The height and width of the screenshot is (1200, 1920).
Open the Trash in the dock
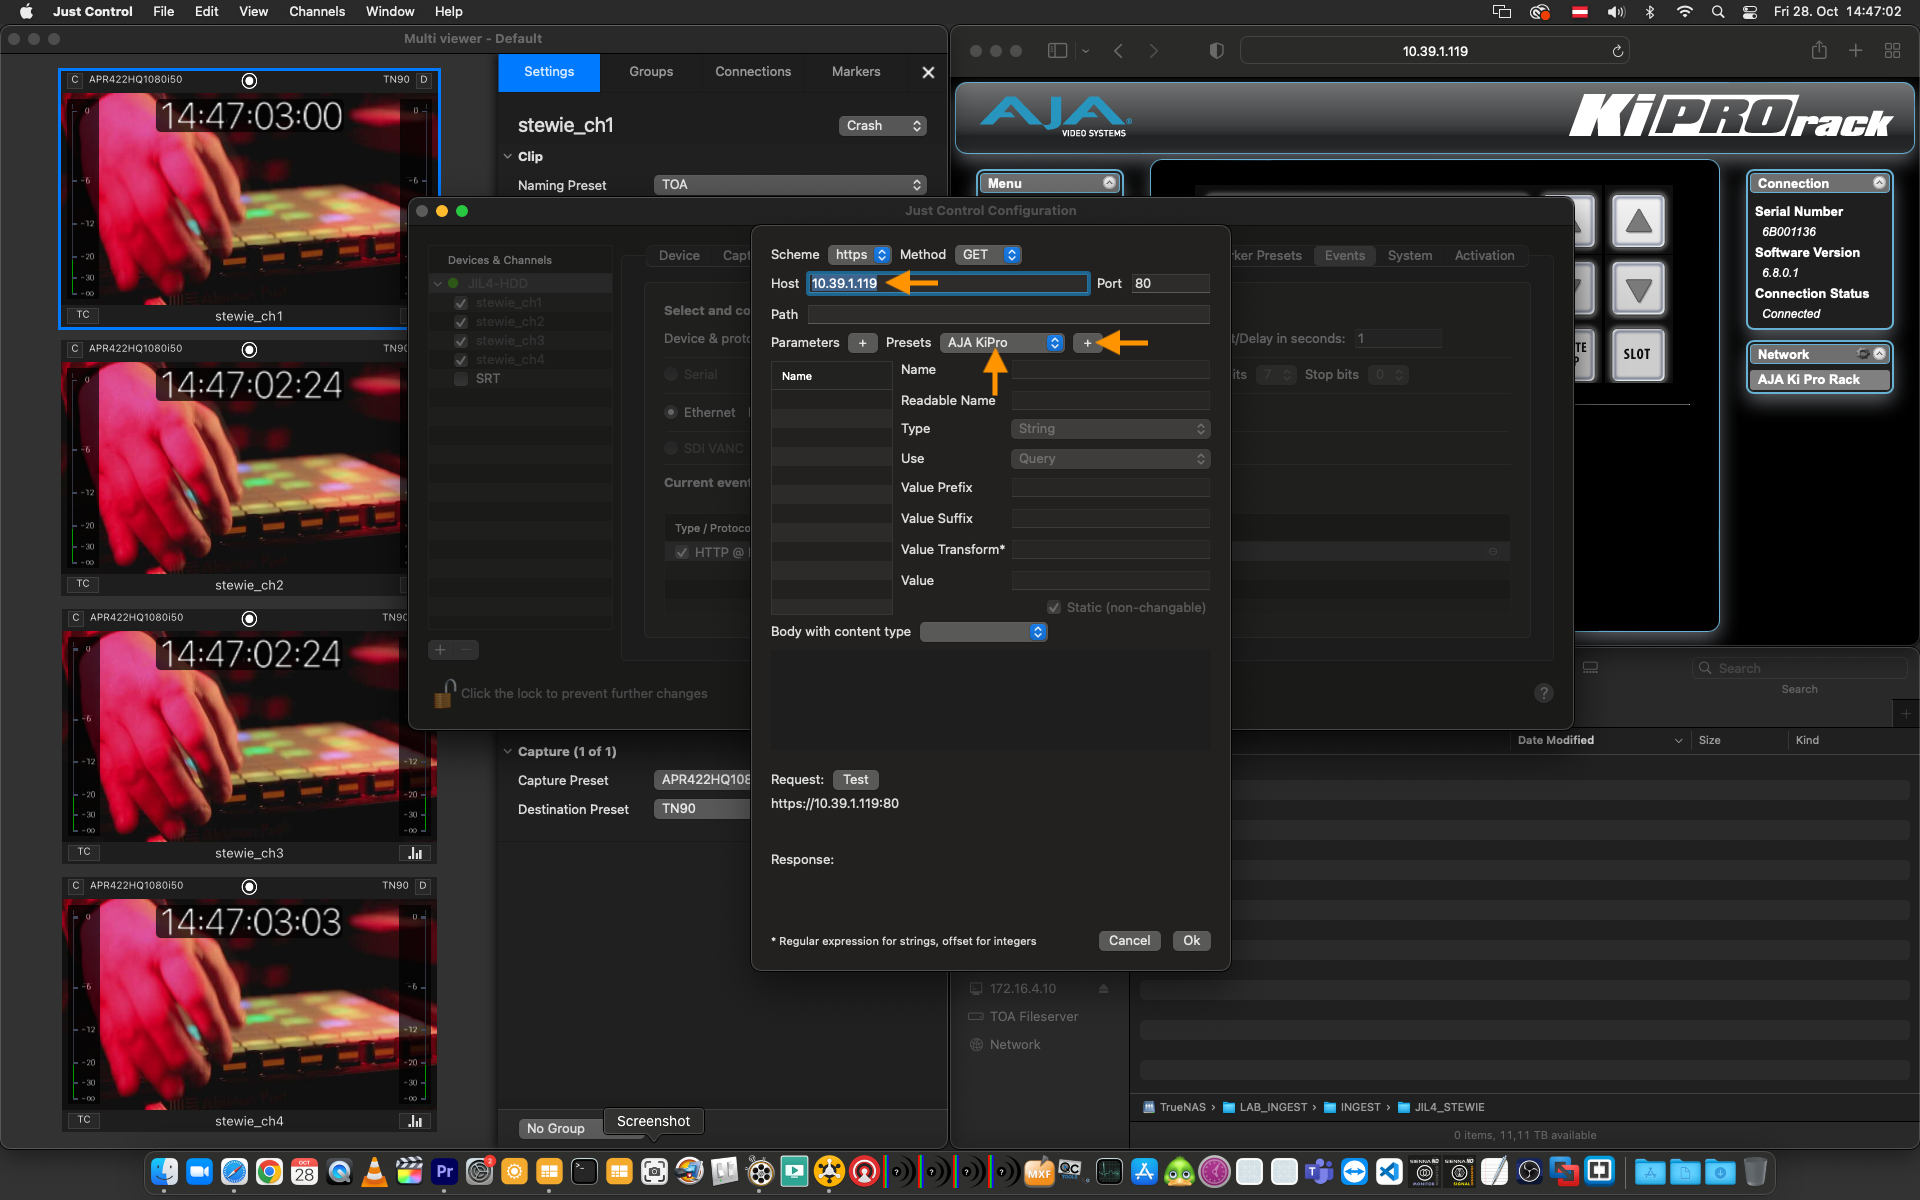click(1755, 1171)
